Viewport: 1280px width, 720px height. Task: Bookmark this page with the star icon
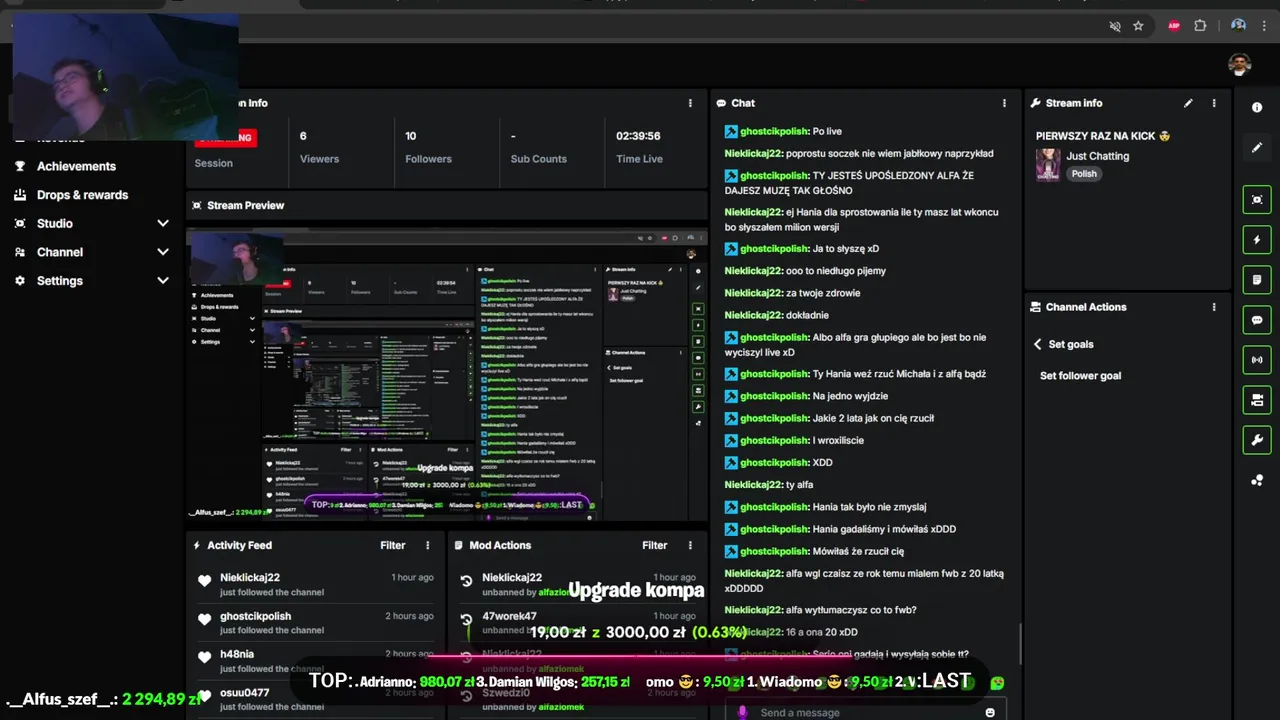[1138, 26]
